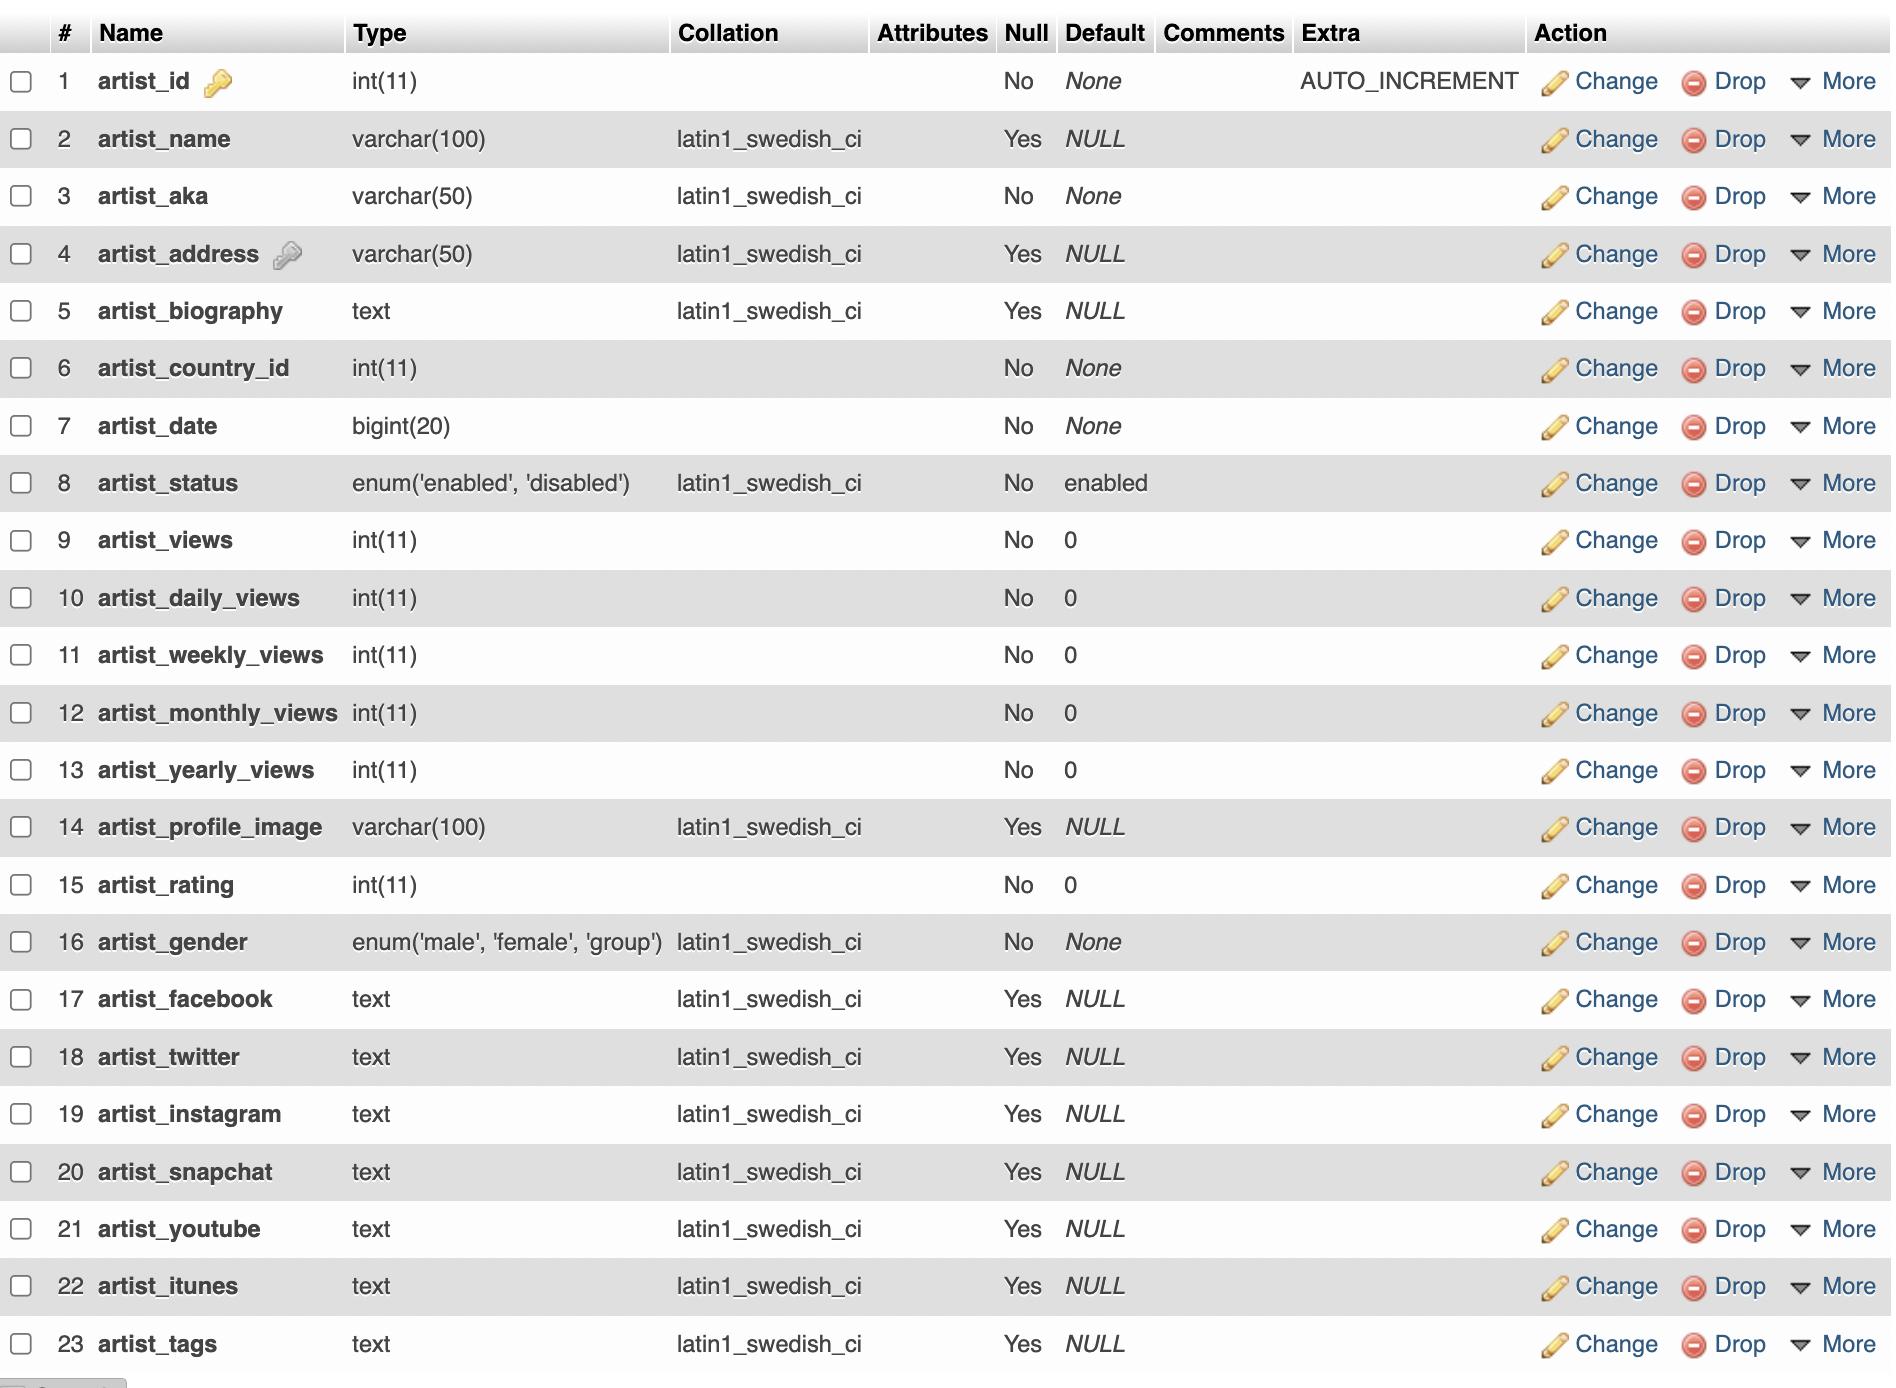Click pencil icon in artist_instagram row
The width and height of the screenshot is (1896, 1388).
(1554, 1116)
